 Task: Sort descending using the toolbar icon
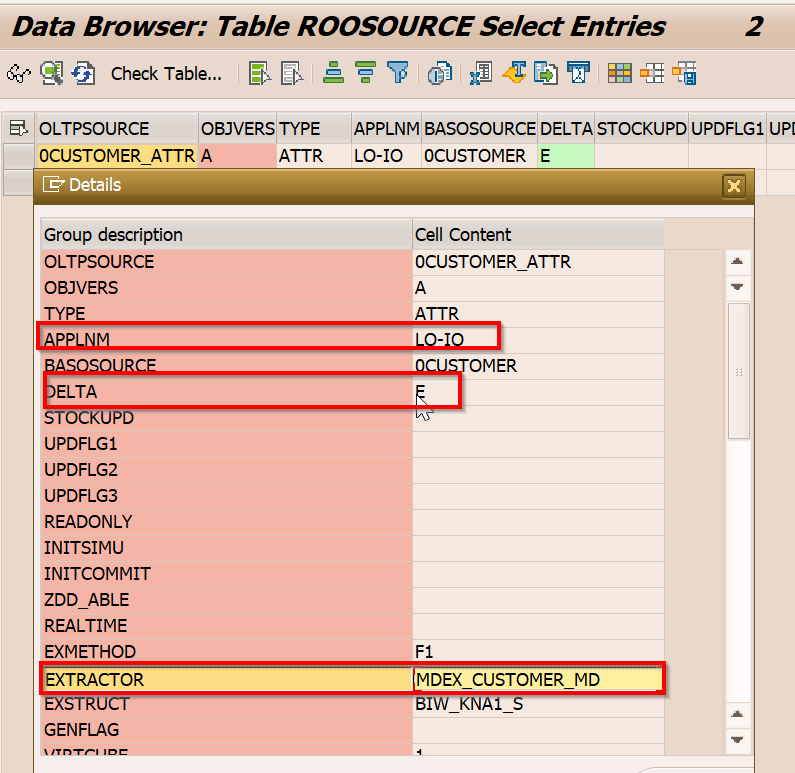pos(366,72)
